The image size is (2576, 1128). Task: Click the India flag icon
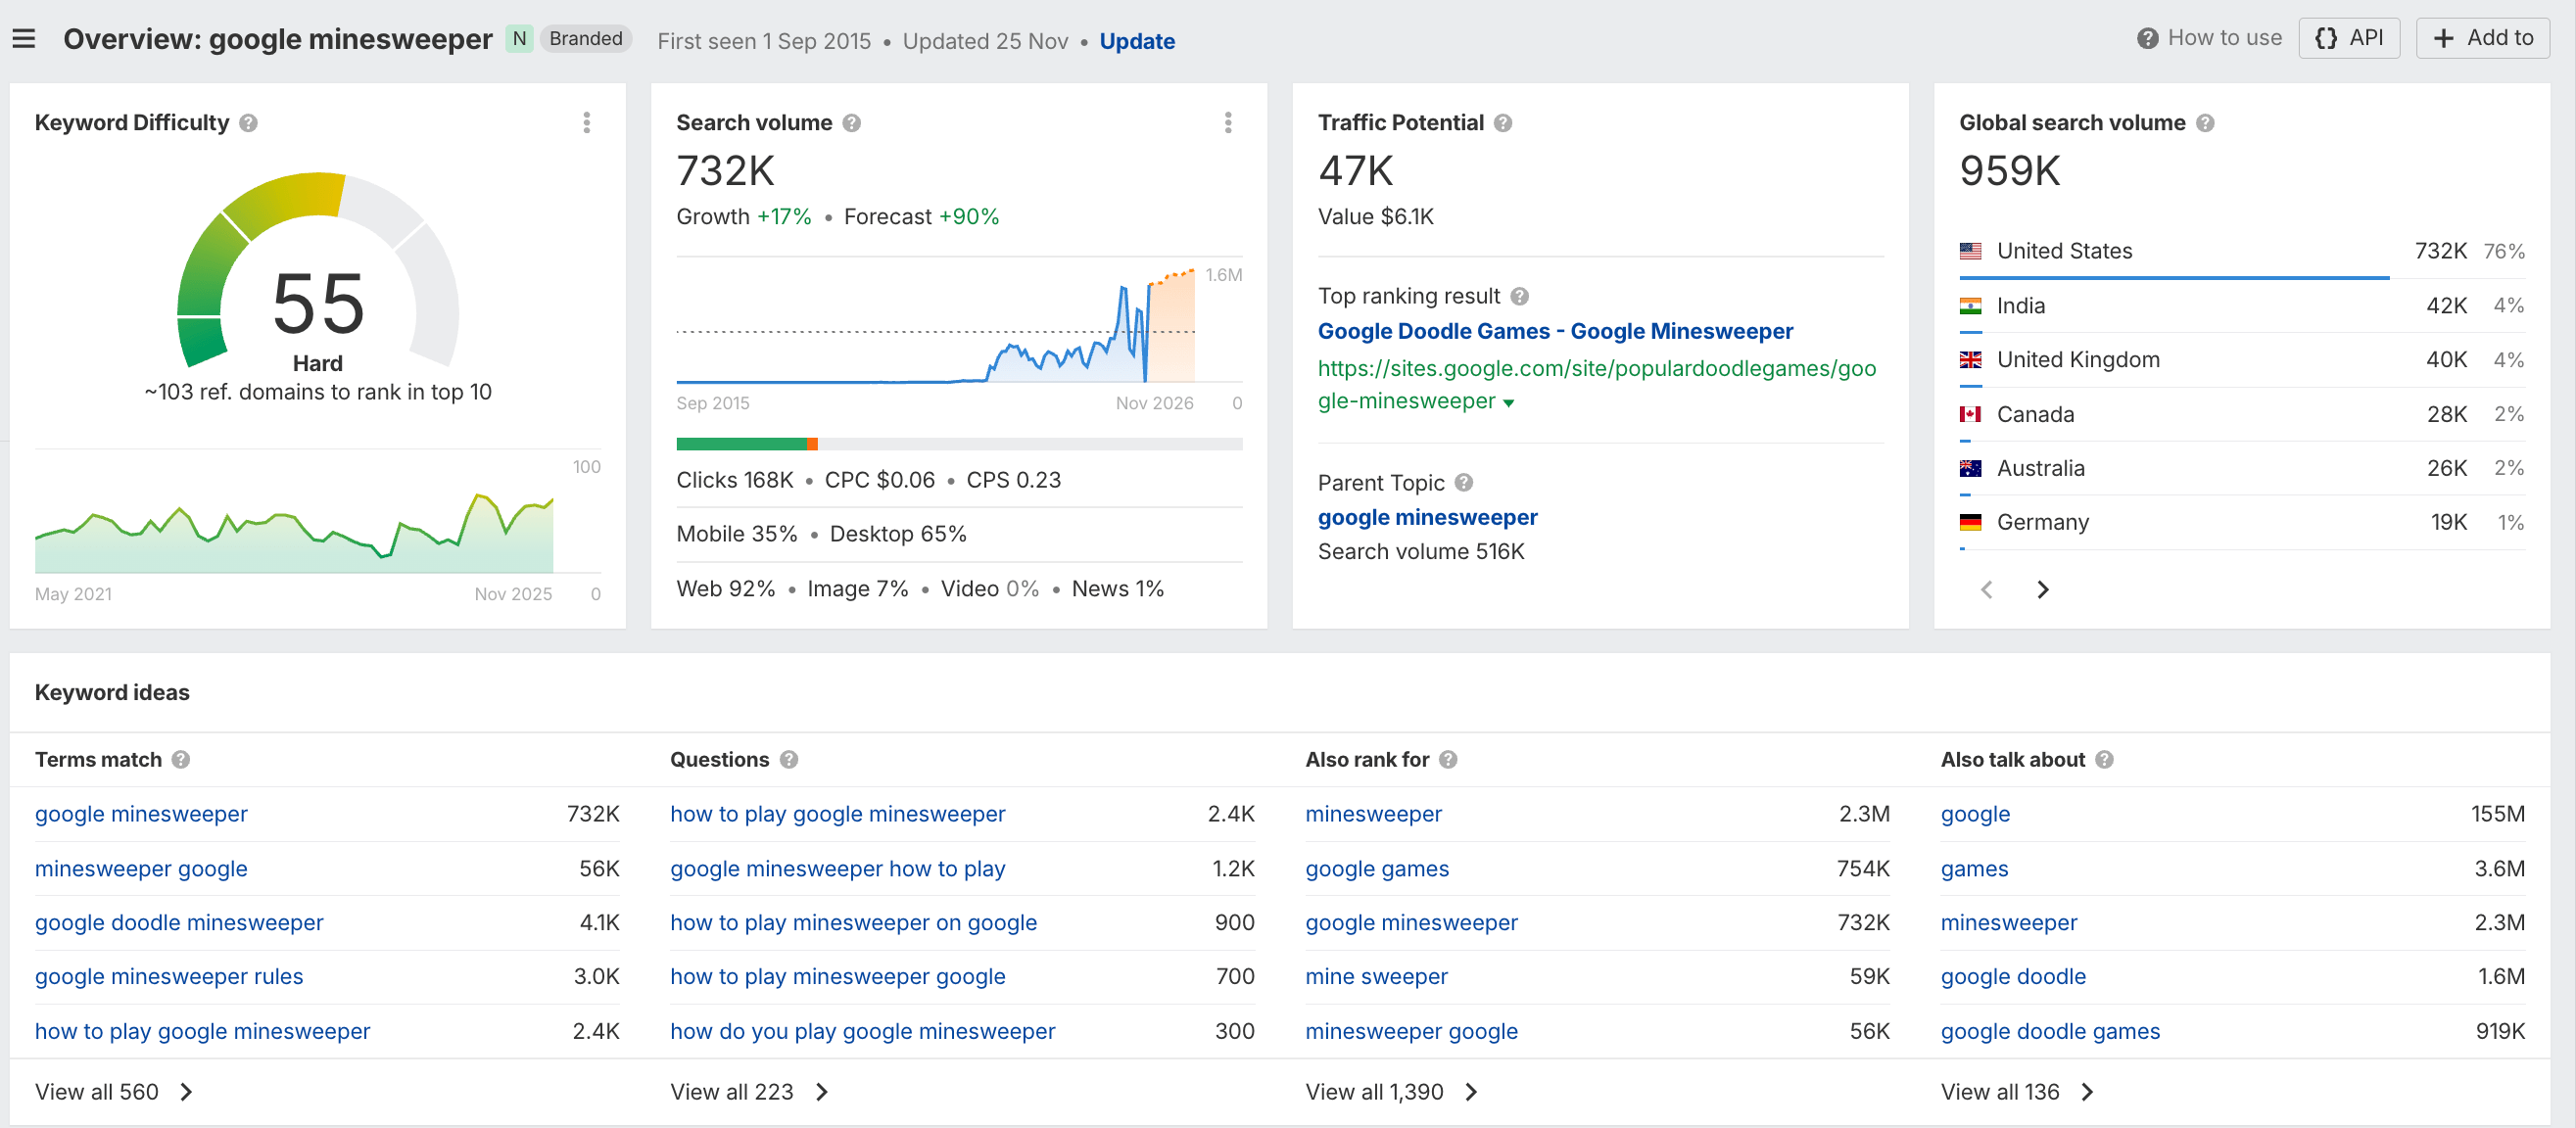click(1970, 306)
